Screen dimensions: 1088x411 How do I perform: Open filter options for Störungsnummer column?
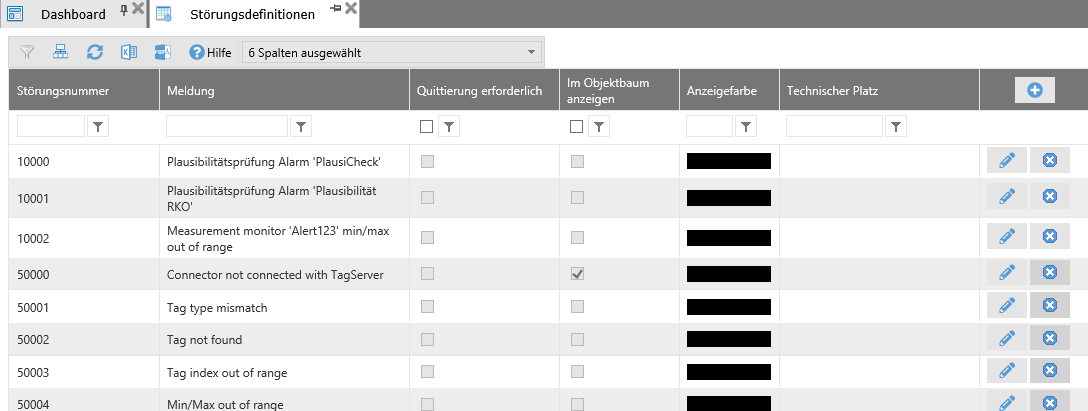click(x=99, y=127)
